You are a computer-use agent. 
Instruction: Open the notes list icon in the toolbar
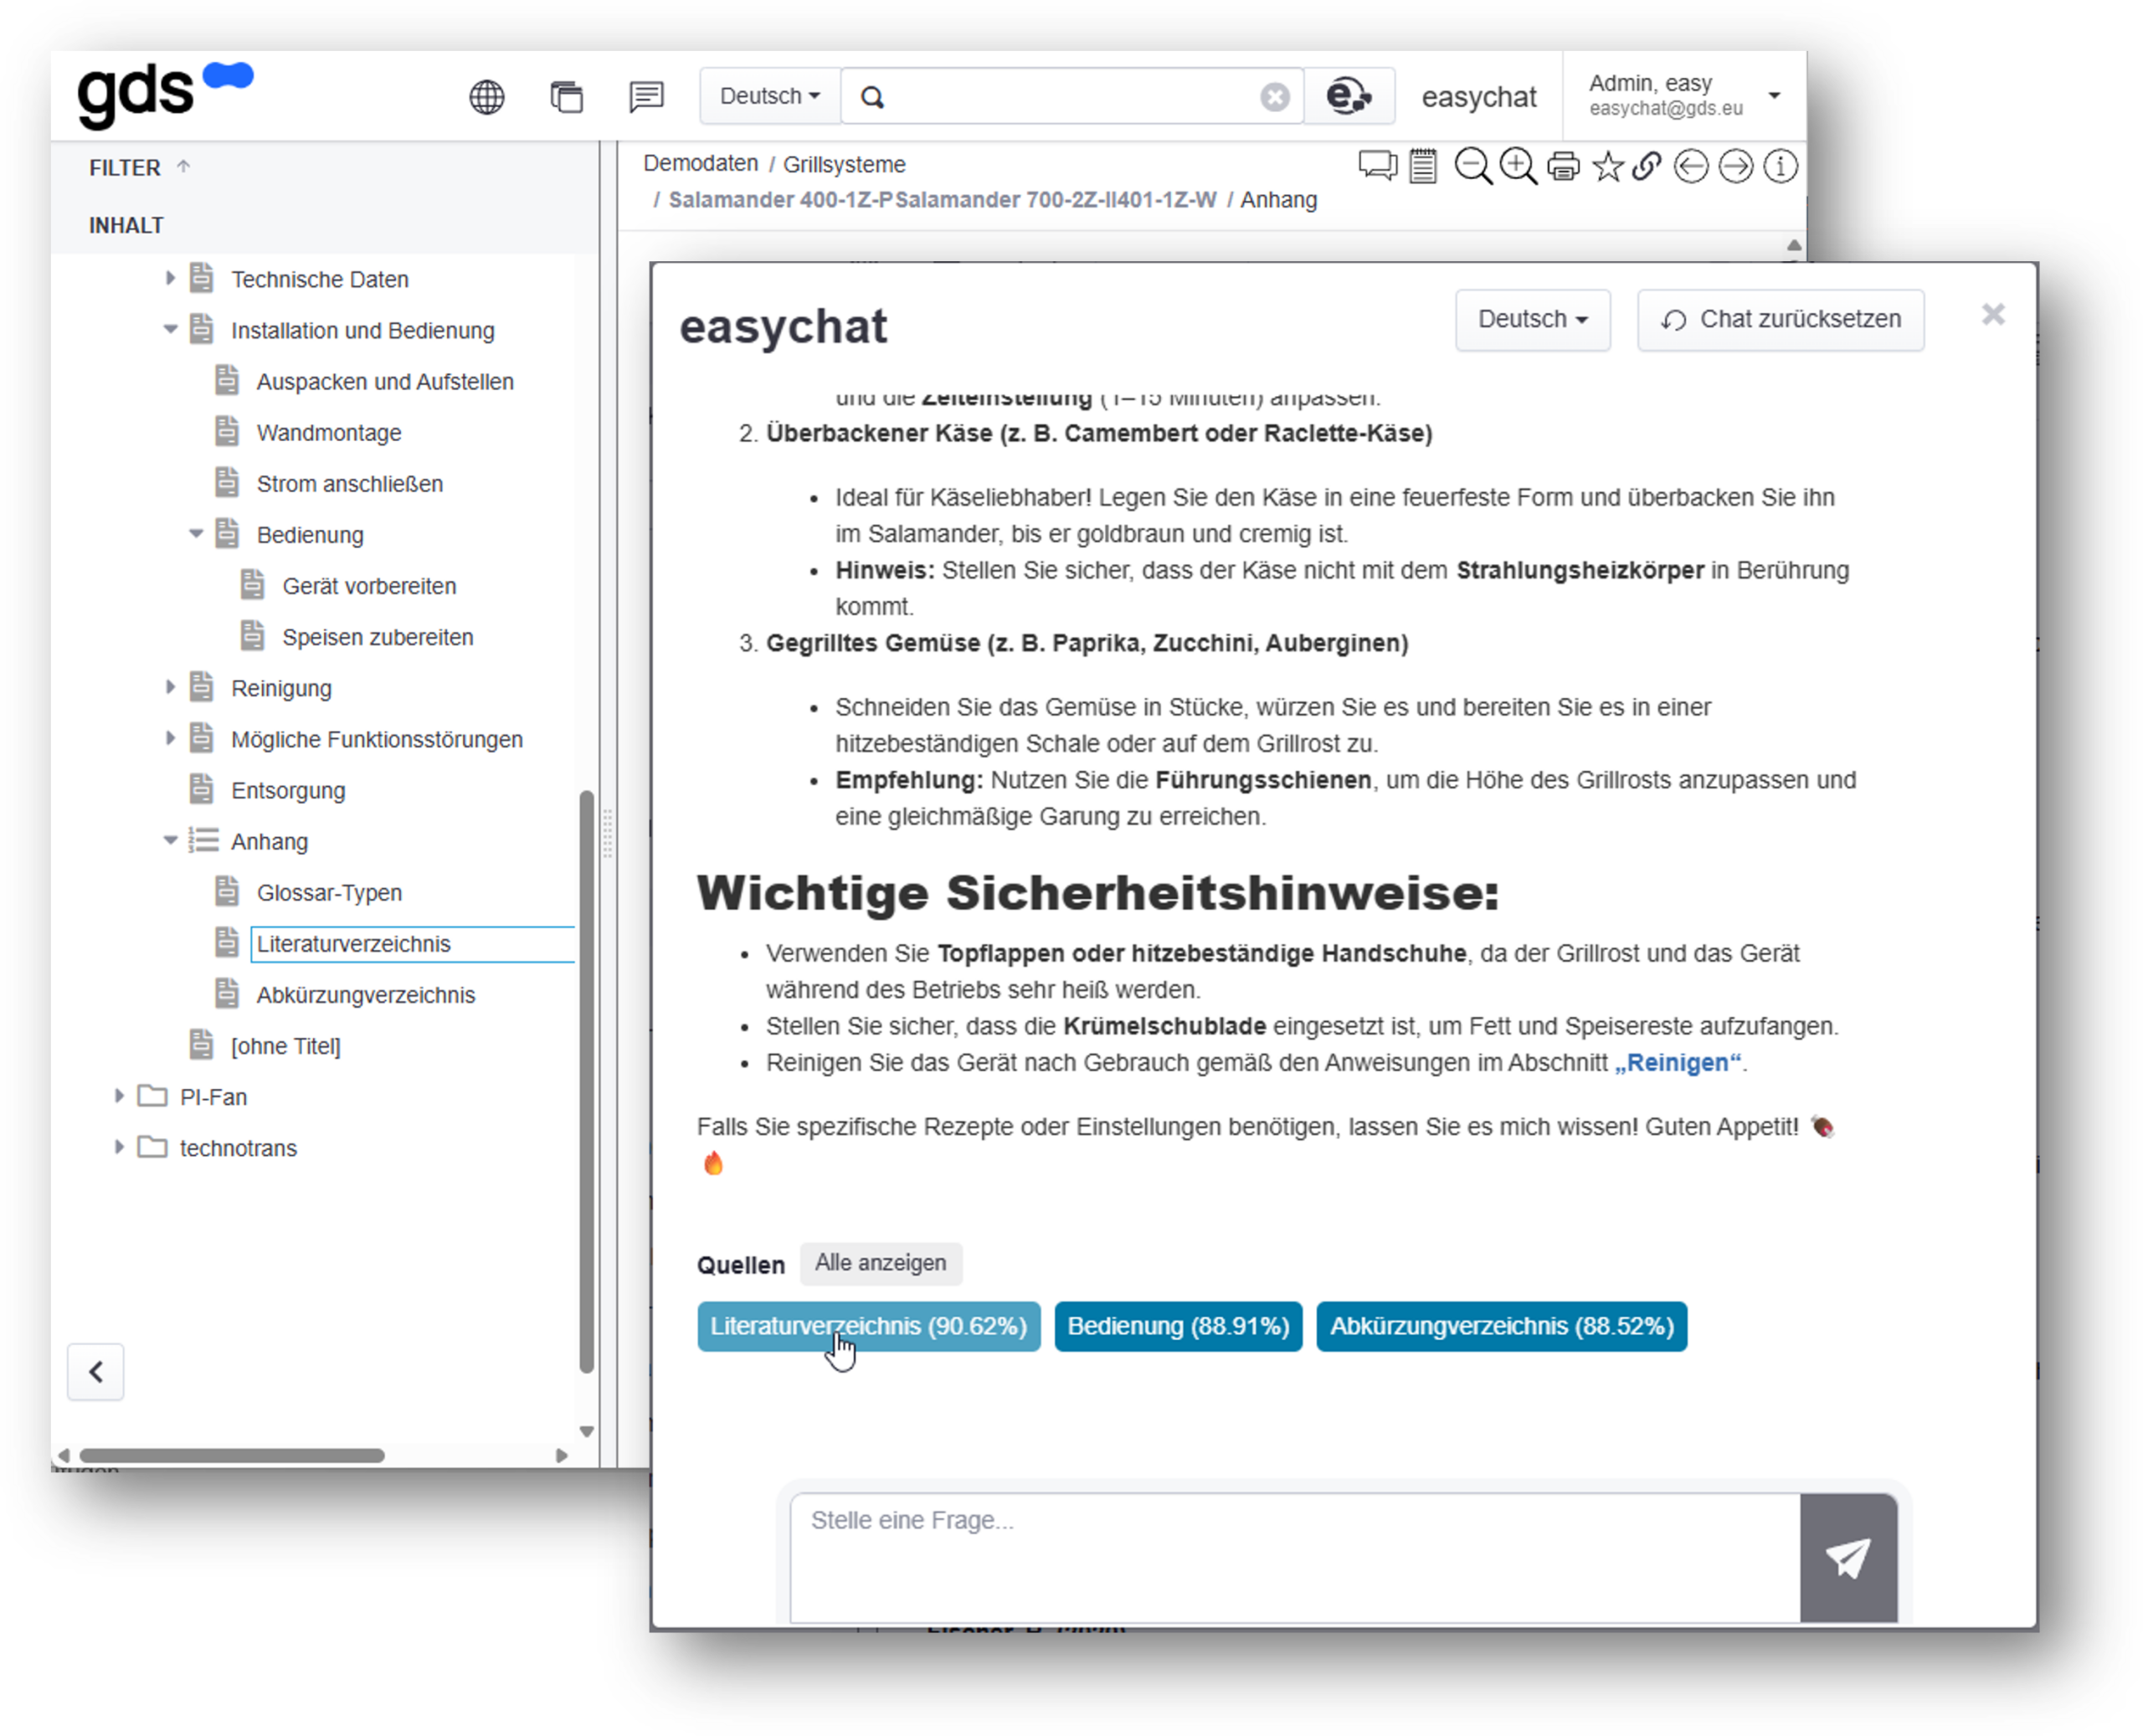pyautogui.click(x=1422, y=166)
